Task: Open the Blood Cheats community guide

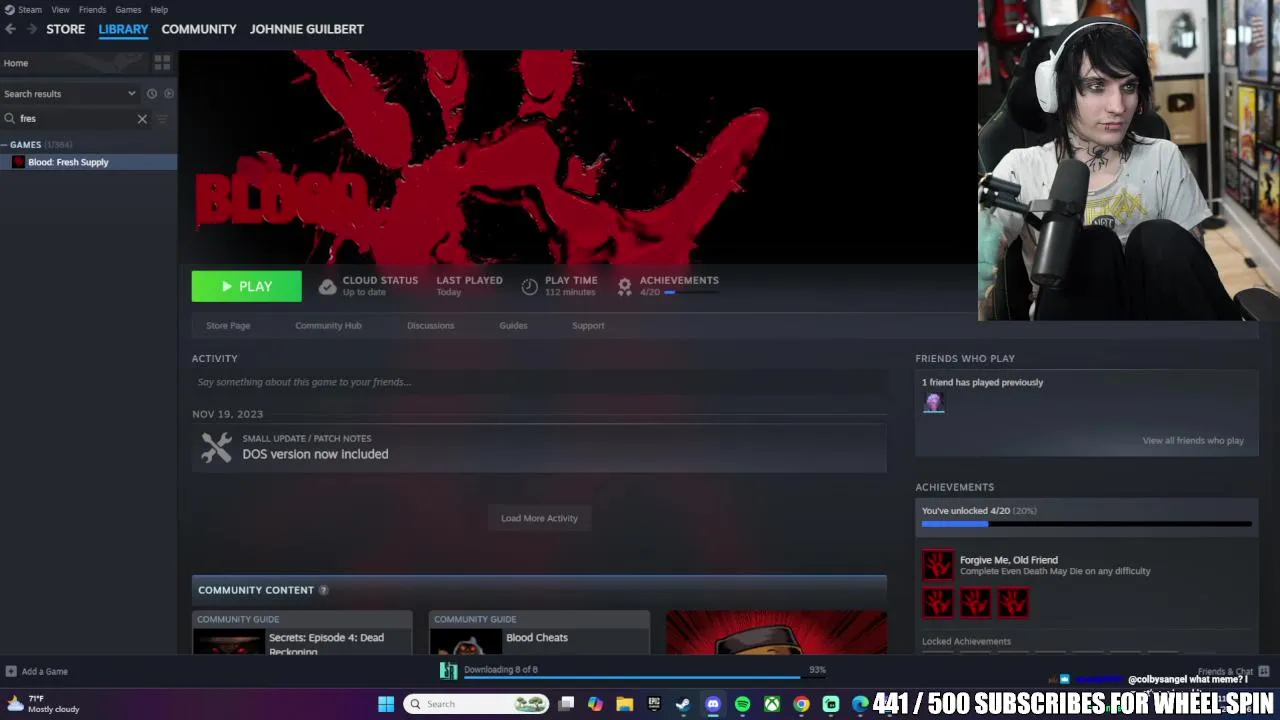Action: pos(539,633)
